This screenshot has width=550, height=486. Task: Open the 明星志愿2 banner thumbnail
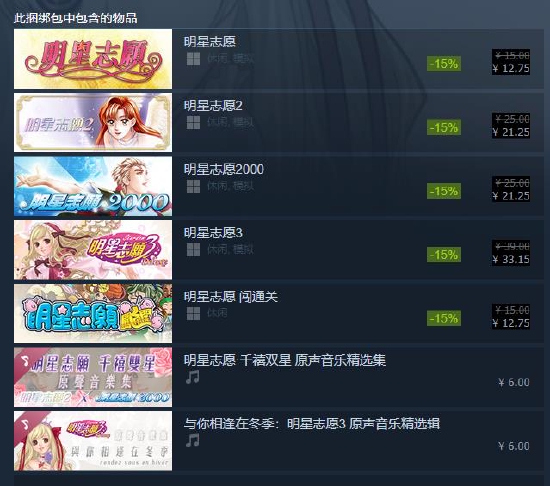click(93, 122)
